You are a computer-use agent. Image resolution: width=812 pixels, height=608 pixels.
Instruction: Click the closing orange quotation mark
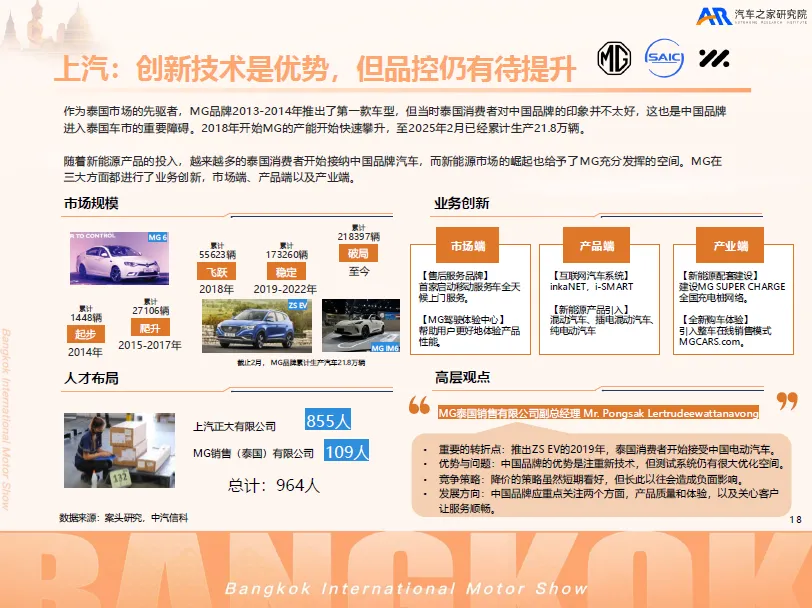click(x=787, y=401)
